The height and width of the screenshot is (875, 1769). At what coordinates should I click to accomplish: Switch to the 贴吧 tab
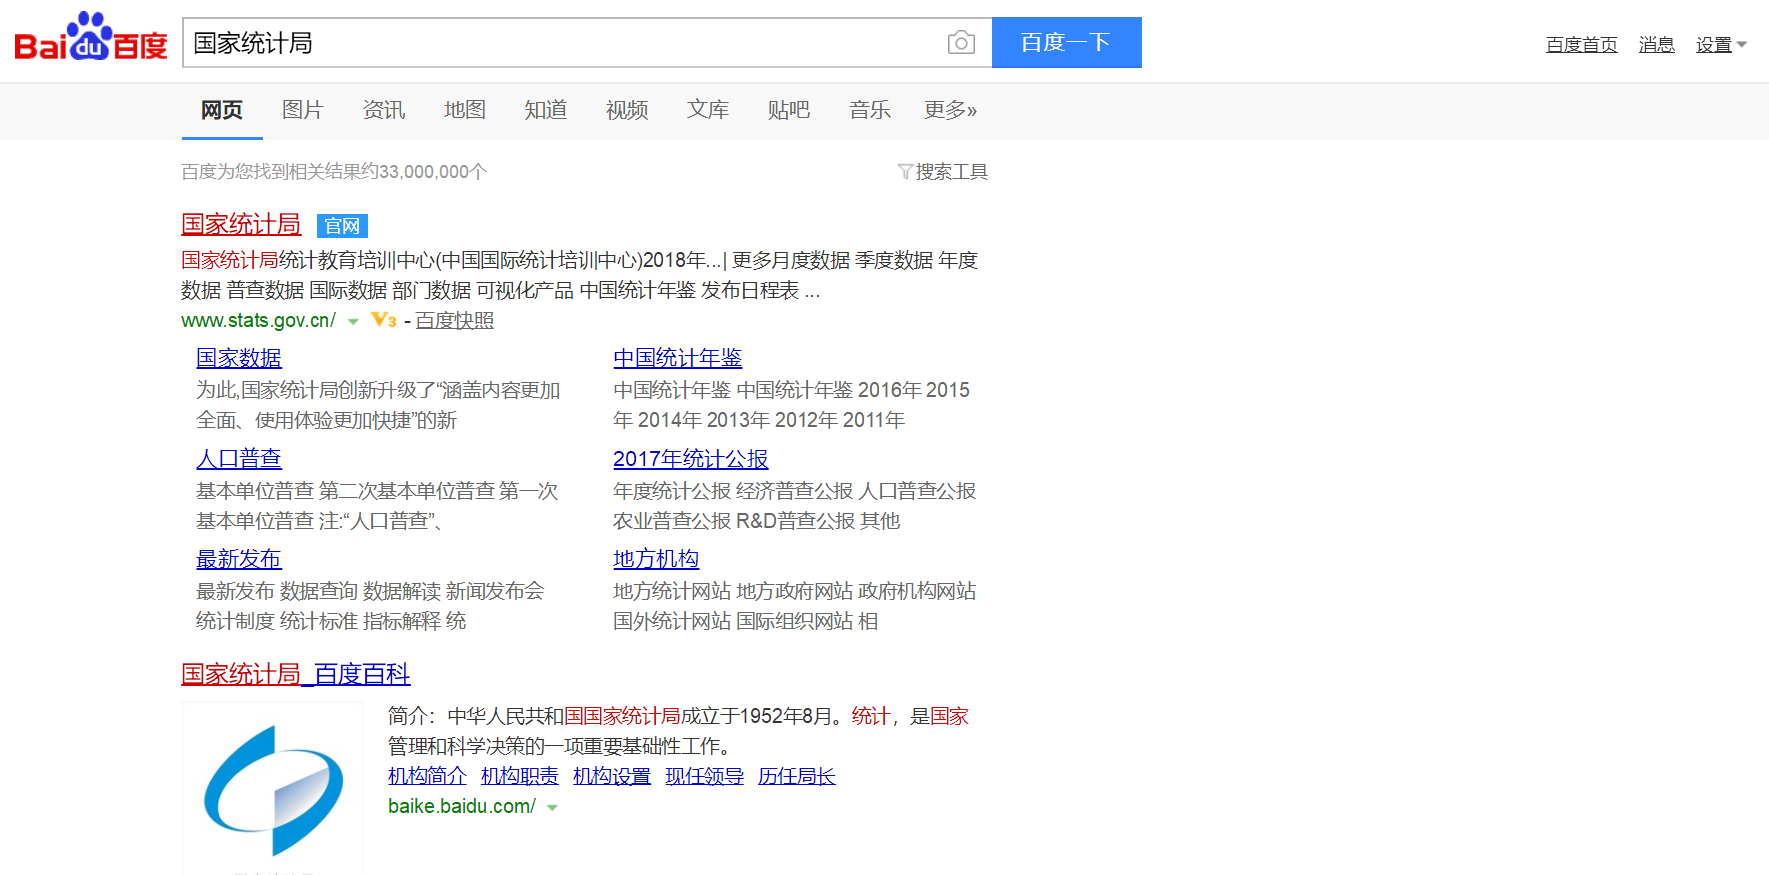click(x=789, y=110)
